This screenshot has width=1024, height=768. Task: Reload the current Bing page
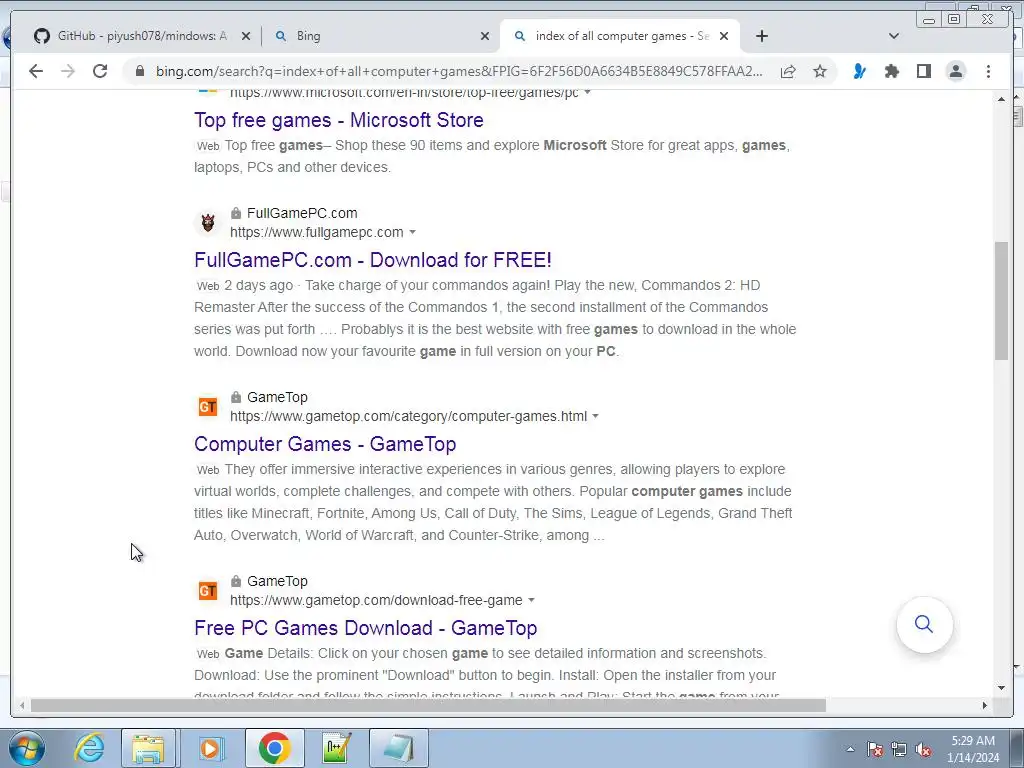click(100, 71)
